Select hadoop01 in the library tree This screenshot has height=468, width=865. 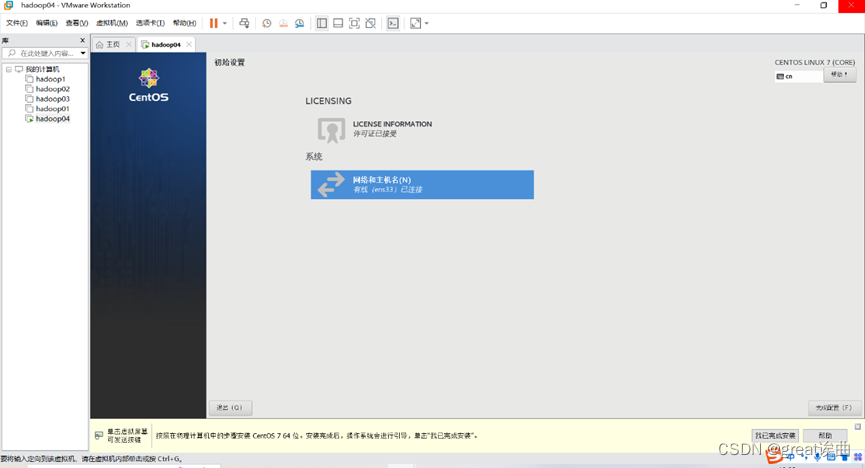click(52, 109)
